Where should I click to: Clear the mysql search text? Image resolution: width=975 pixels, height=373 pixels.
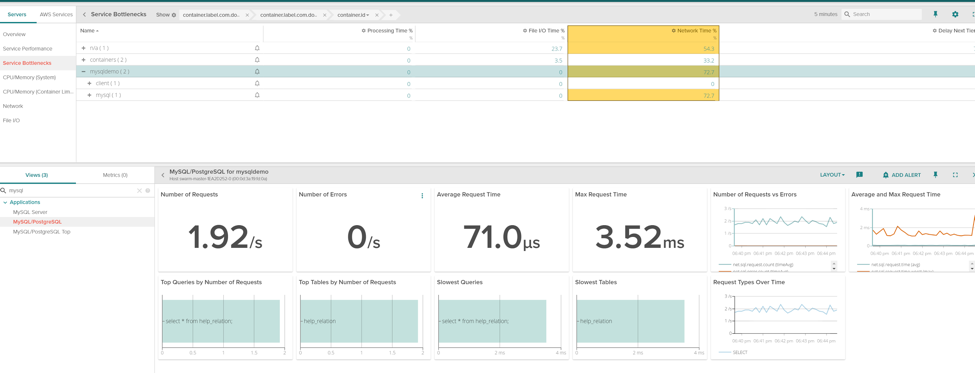139,191
